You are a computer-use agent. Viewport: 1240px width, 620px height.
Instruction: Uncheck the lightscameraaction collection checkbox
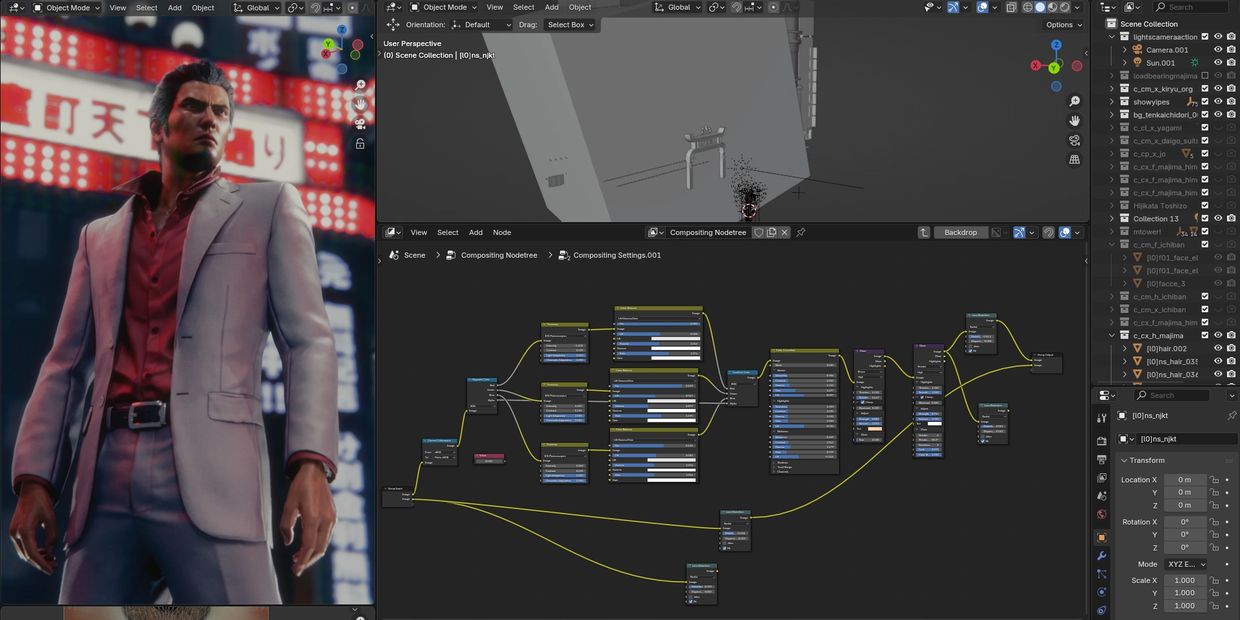coord(1204,37)
